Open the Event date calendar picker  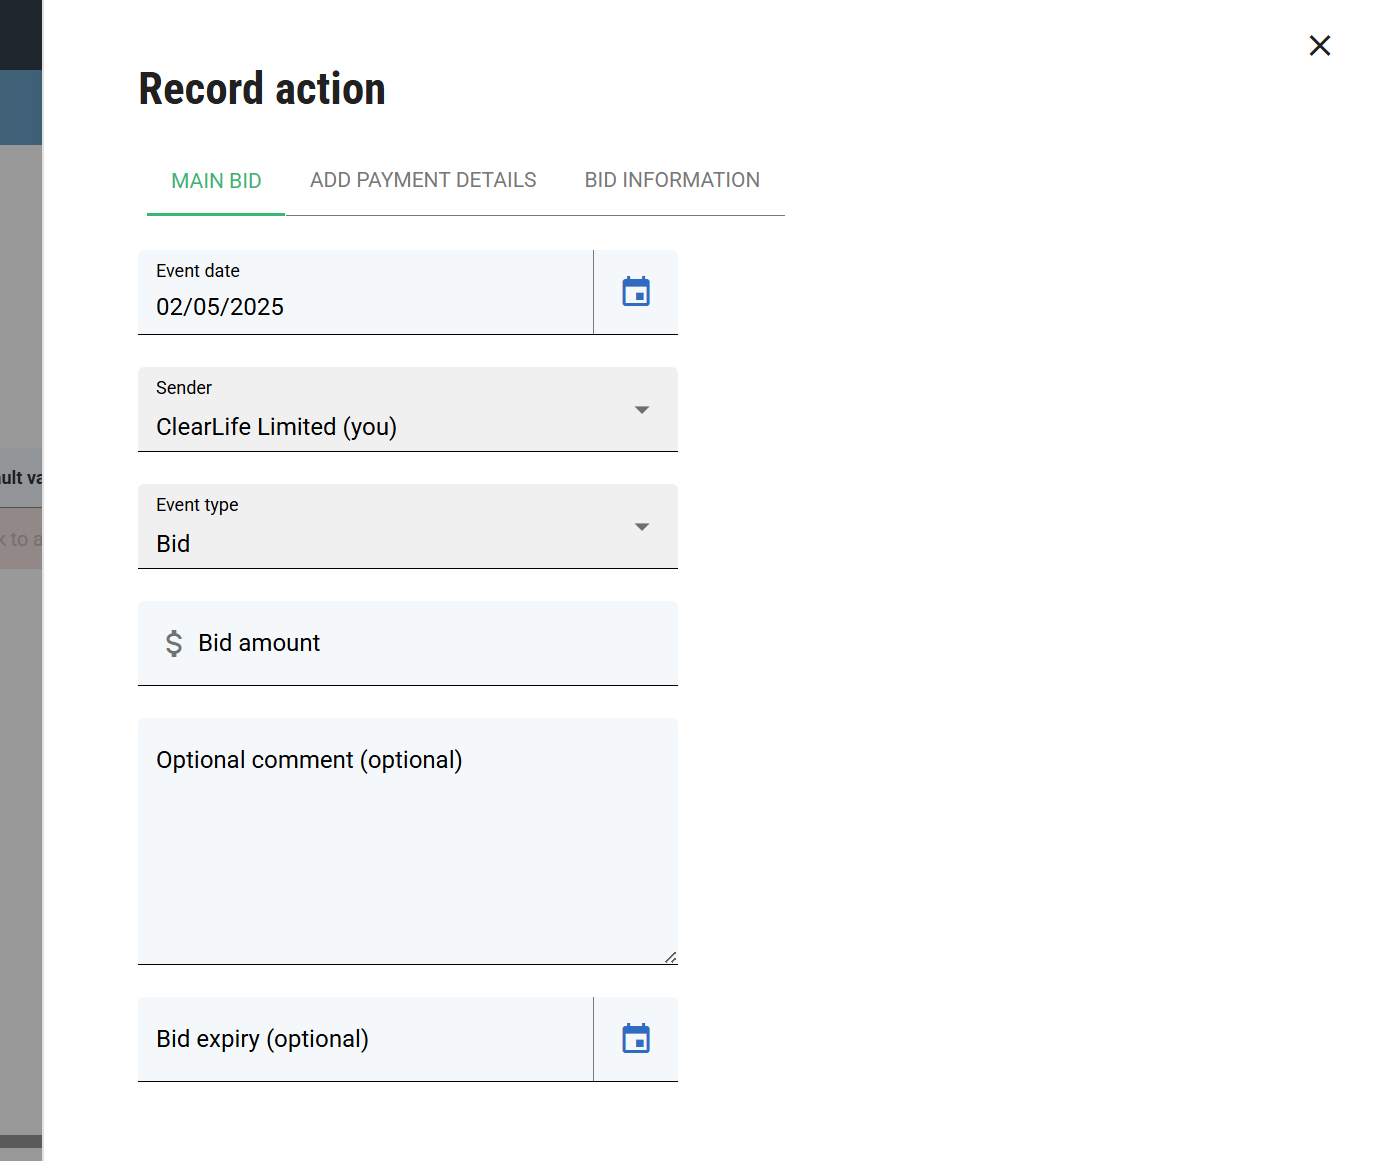coord(636,292)
